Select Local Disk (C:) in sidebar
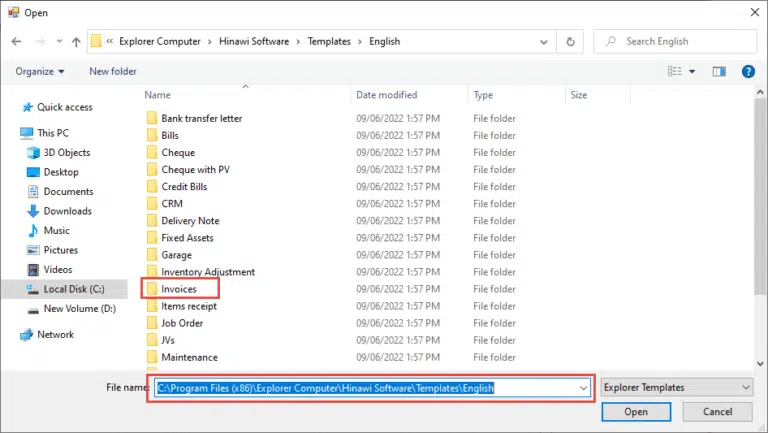The height and width of the screenshot is (433, 768). [x=66, y=289]
